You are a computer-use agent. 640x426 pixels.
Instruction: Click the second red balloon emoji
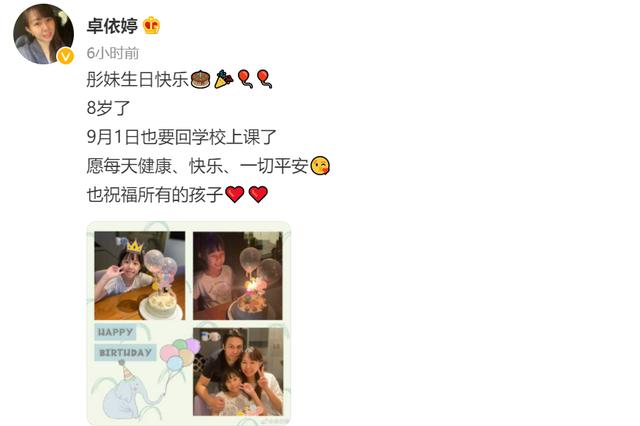264,79
